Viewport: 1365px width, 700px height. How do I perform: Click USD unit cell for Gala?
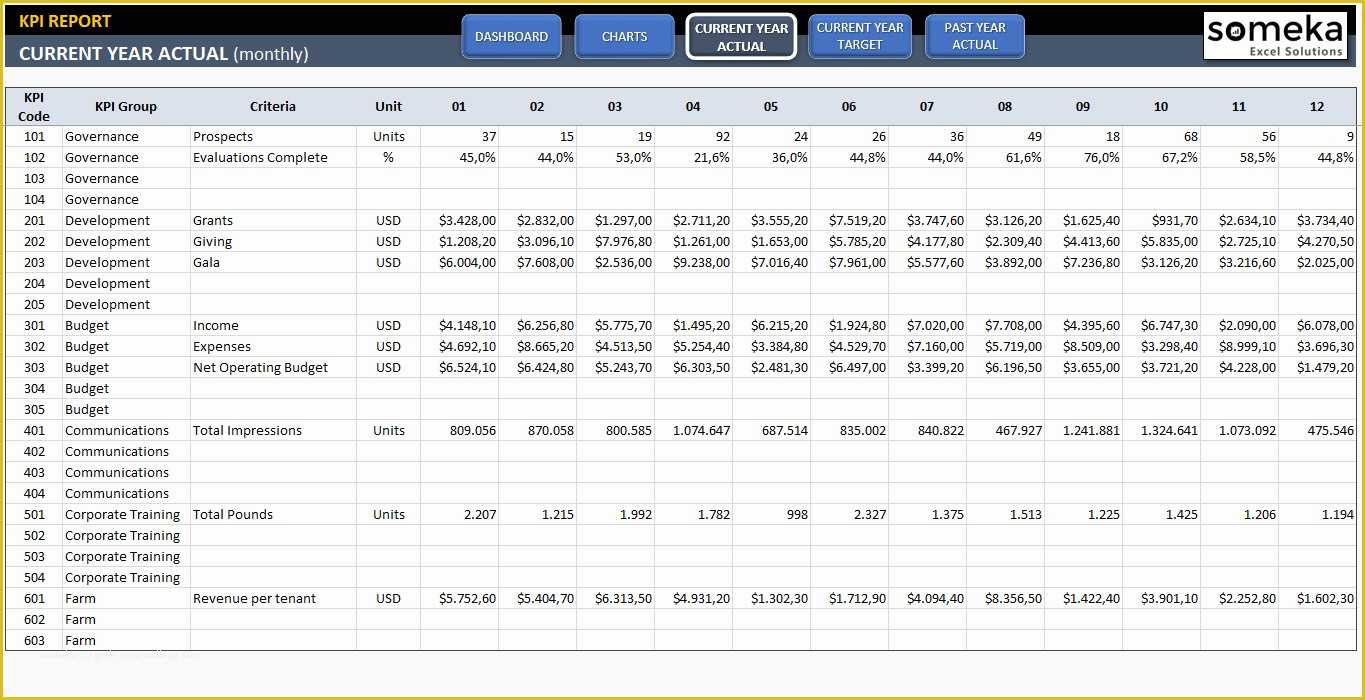(x=389, y=262)
